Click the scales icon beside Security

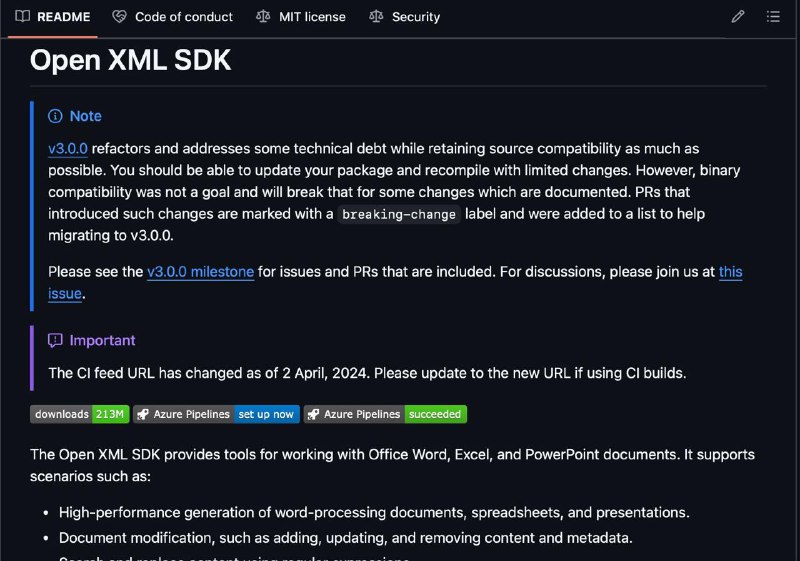[376, 17]
